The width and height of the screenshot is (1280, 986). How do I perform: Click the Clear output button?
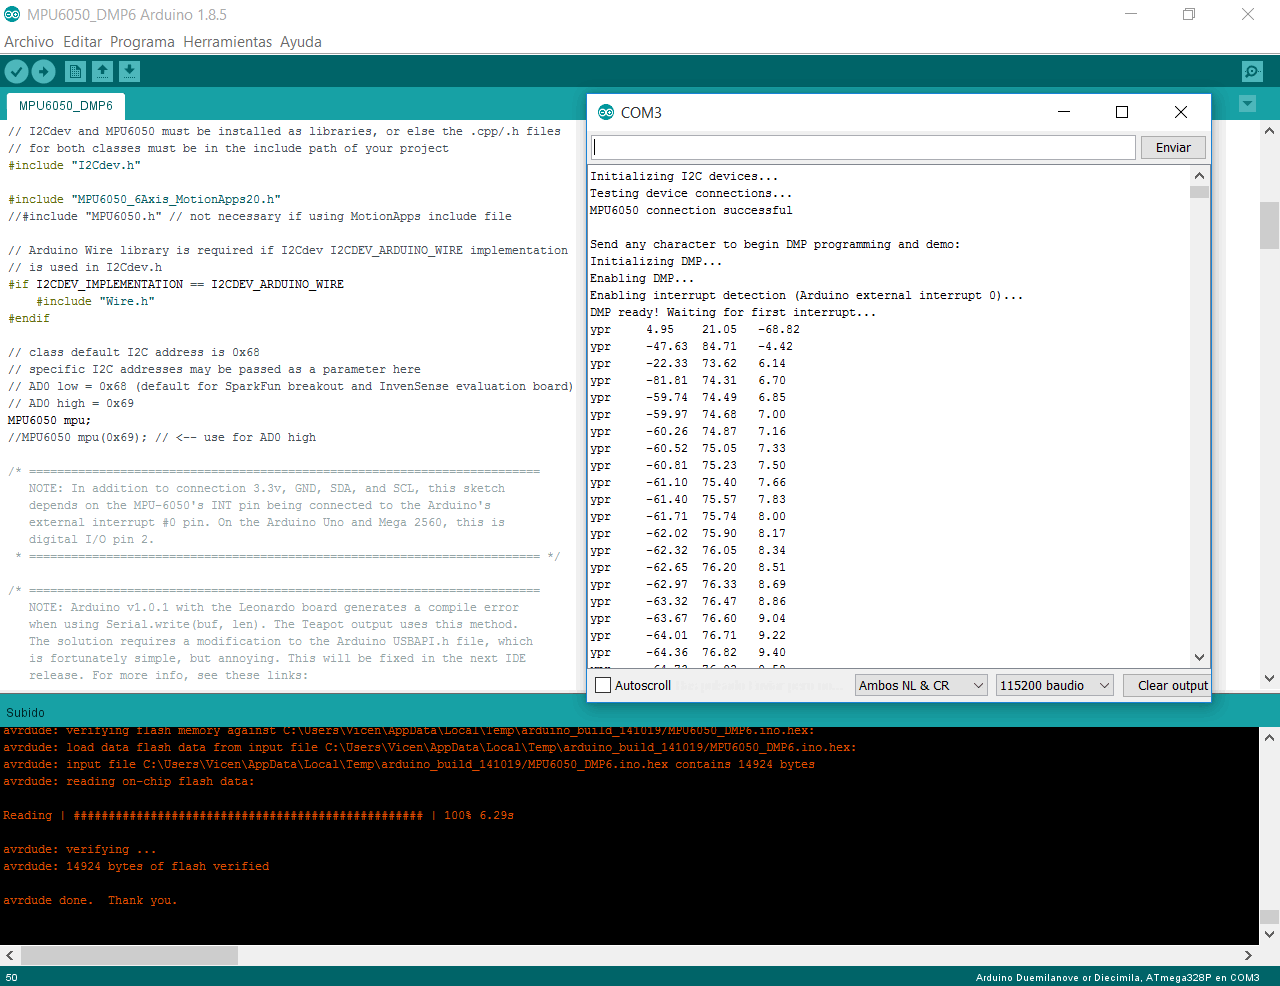1172,685
